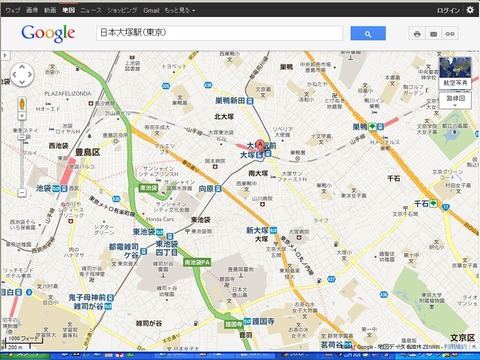Open the ニュース menu item
The image size is (480, 360).
tap(91, 10)
